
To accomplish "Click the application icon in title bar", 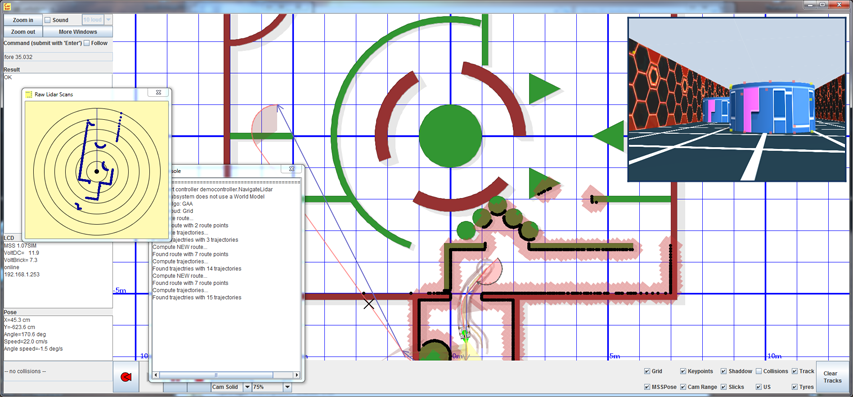I will 8,5.
